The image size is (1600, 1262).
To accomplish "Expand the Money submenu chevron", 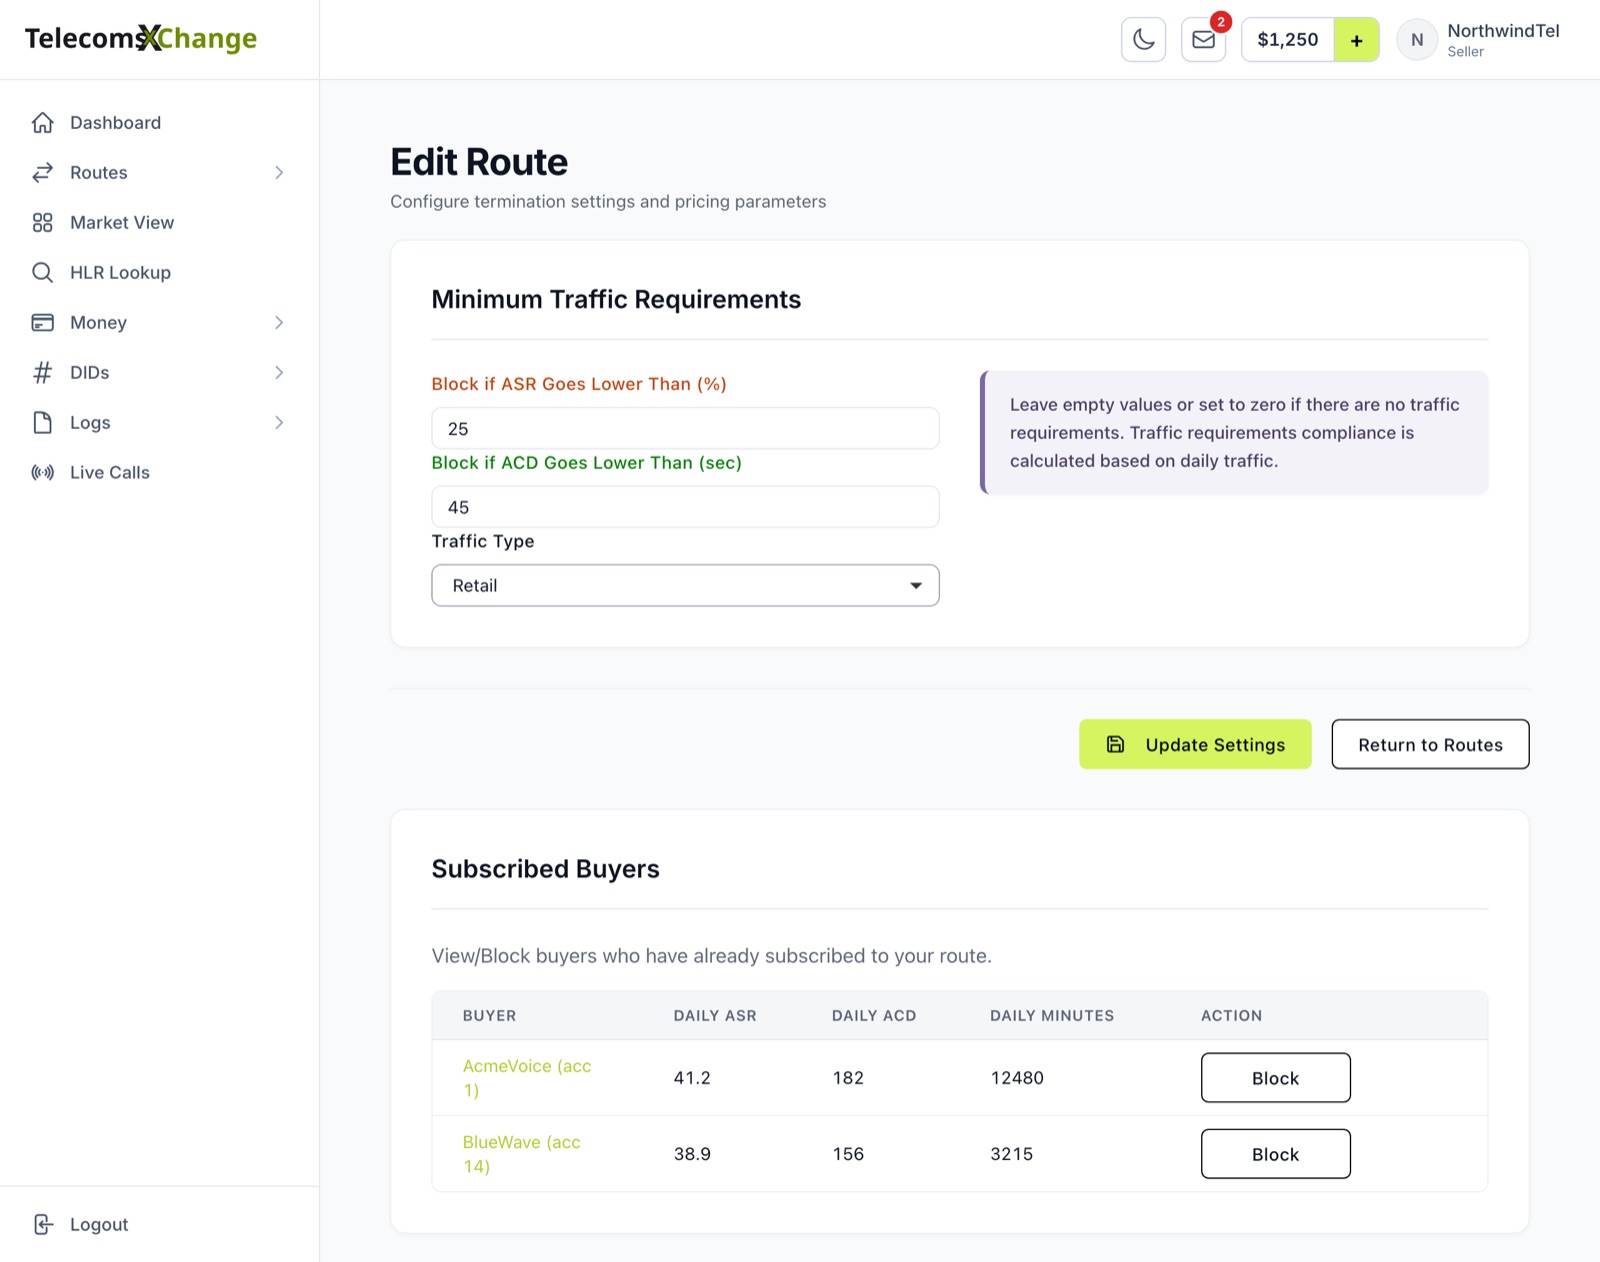I will 279,323.
